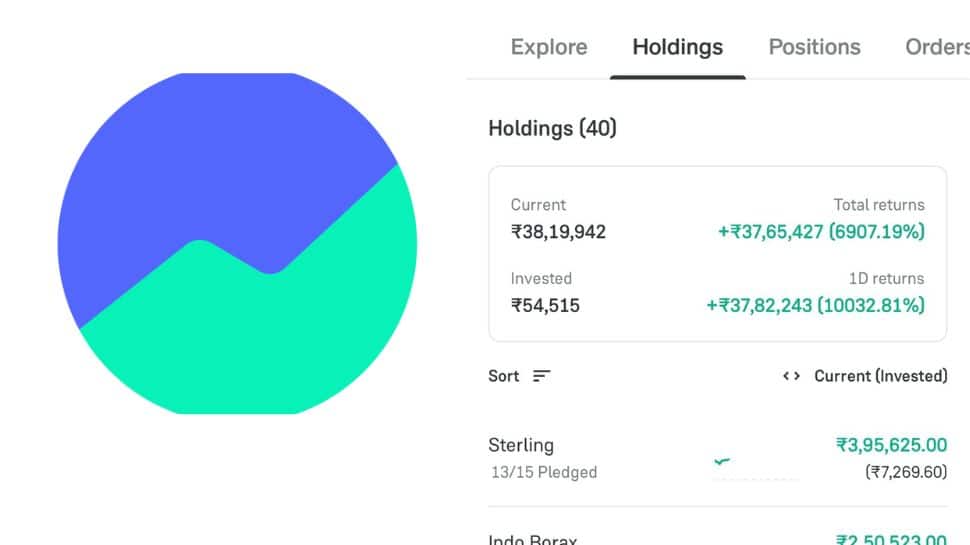
Task: Click the Groww logo circle
Action: (237, 243)
